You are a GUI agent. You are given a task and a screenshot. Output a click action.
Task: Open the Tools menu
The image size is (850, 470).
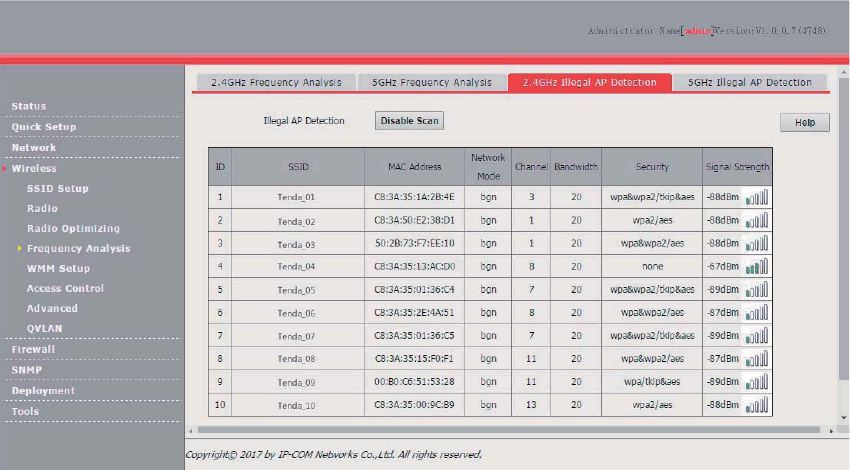coord(25,411)
